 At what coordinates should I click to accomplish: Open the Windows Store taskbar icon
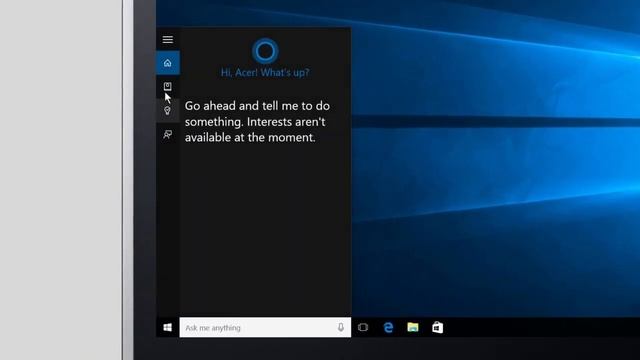click(438, 327)
